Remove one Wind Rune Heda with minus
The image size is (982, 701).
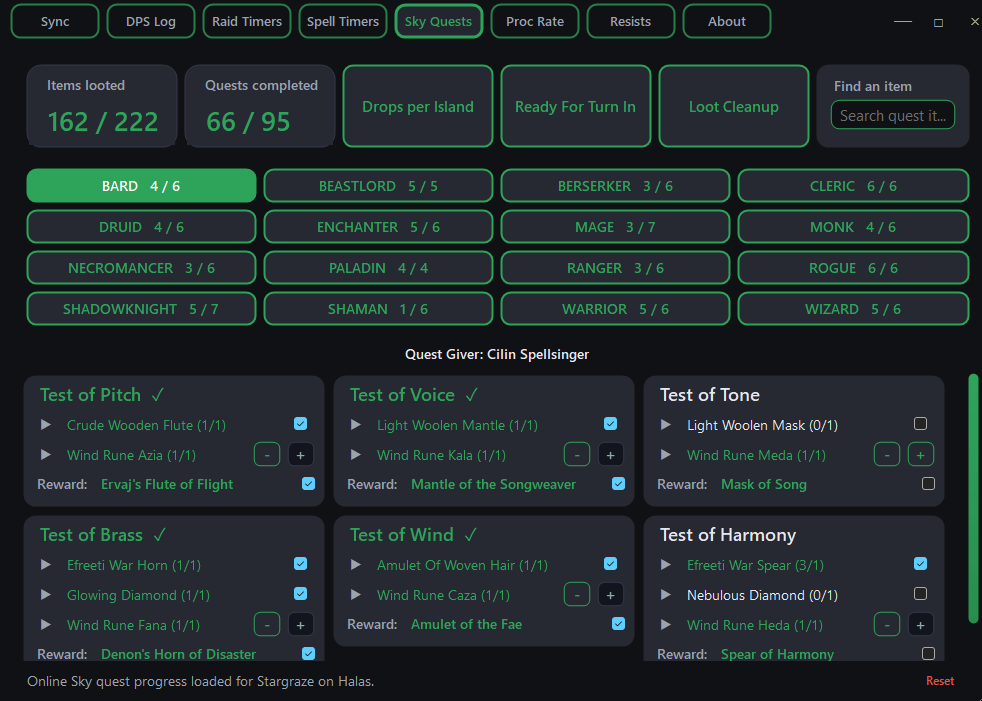coord(887,625)
